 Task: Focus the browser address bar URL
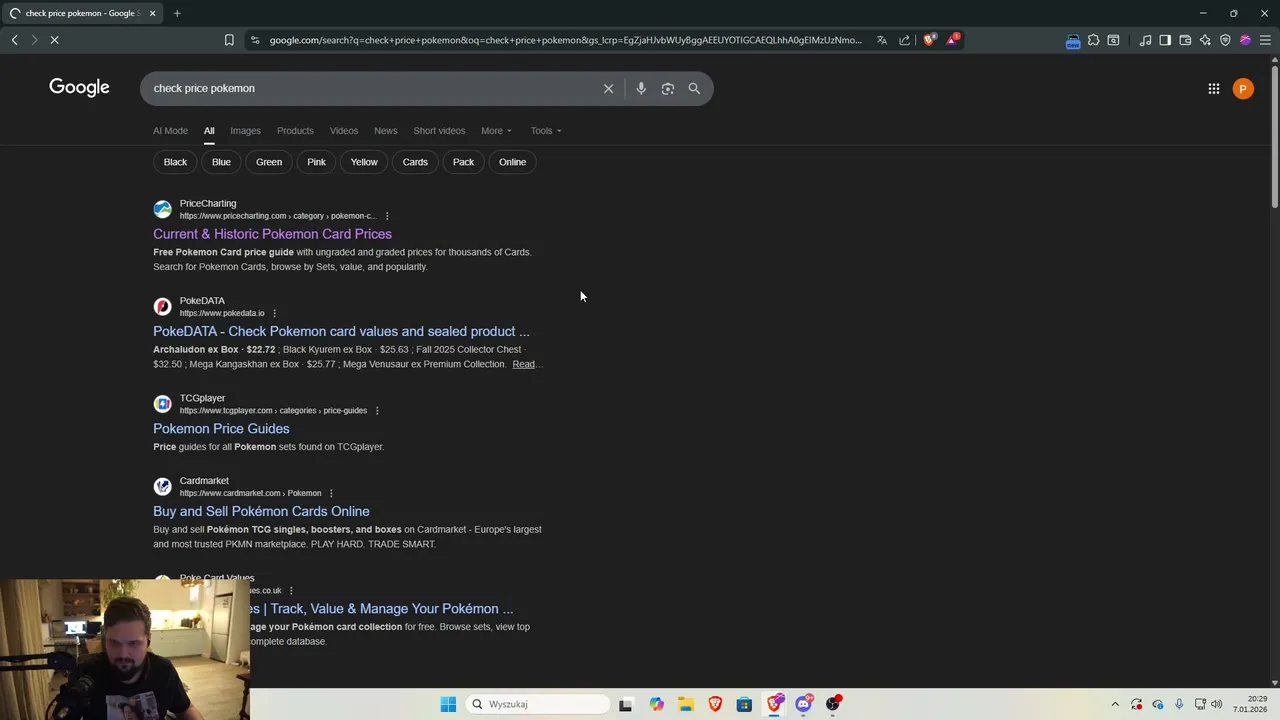tap(565, 40)
